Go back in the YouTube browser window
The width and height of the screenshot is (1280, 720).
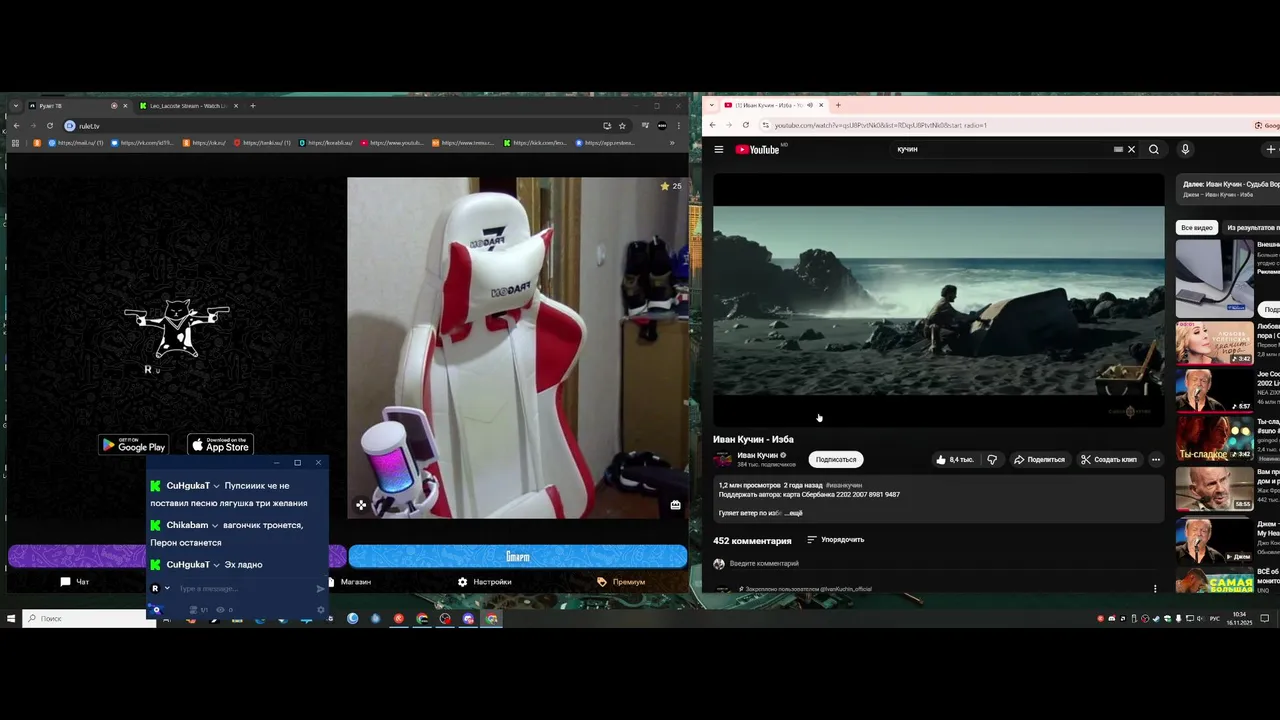(x=712, y=125)
